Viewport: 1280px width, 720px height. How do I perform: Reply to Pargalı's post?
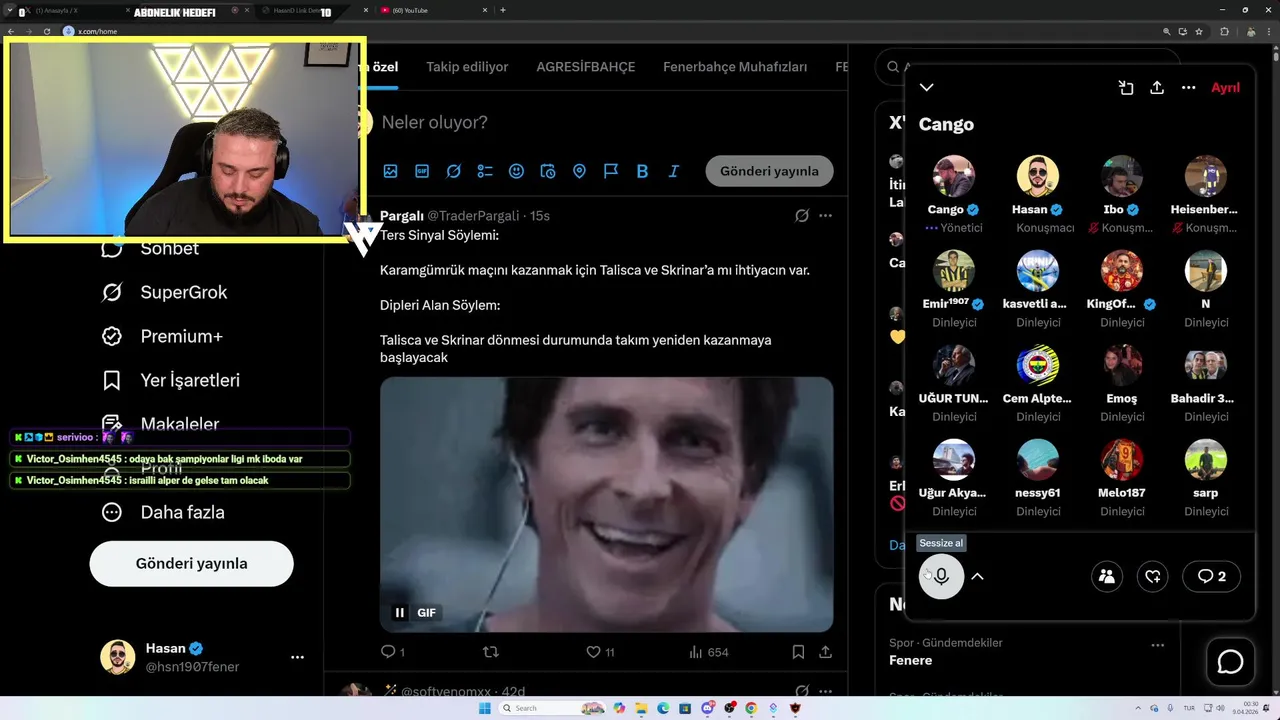pyautogui.click(x=393, y=652)
